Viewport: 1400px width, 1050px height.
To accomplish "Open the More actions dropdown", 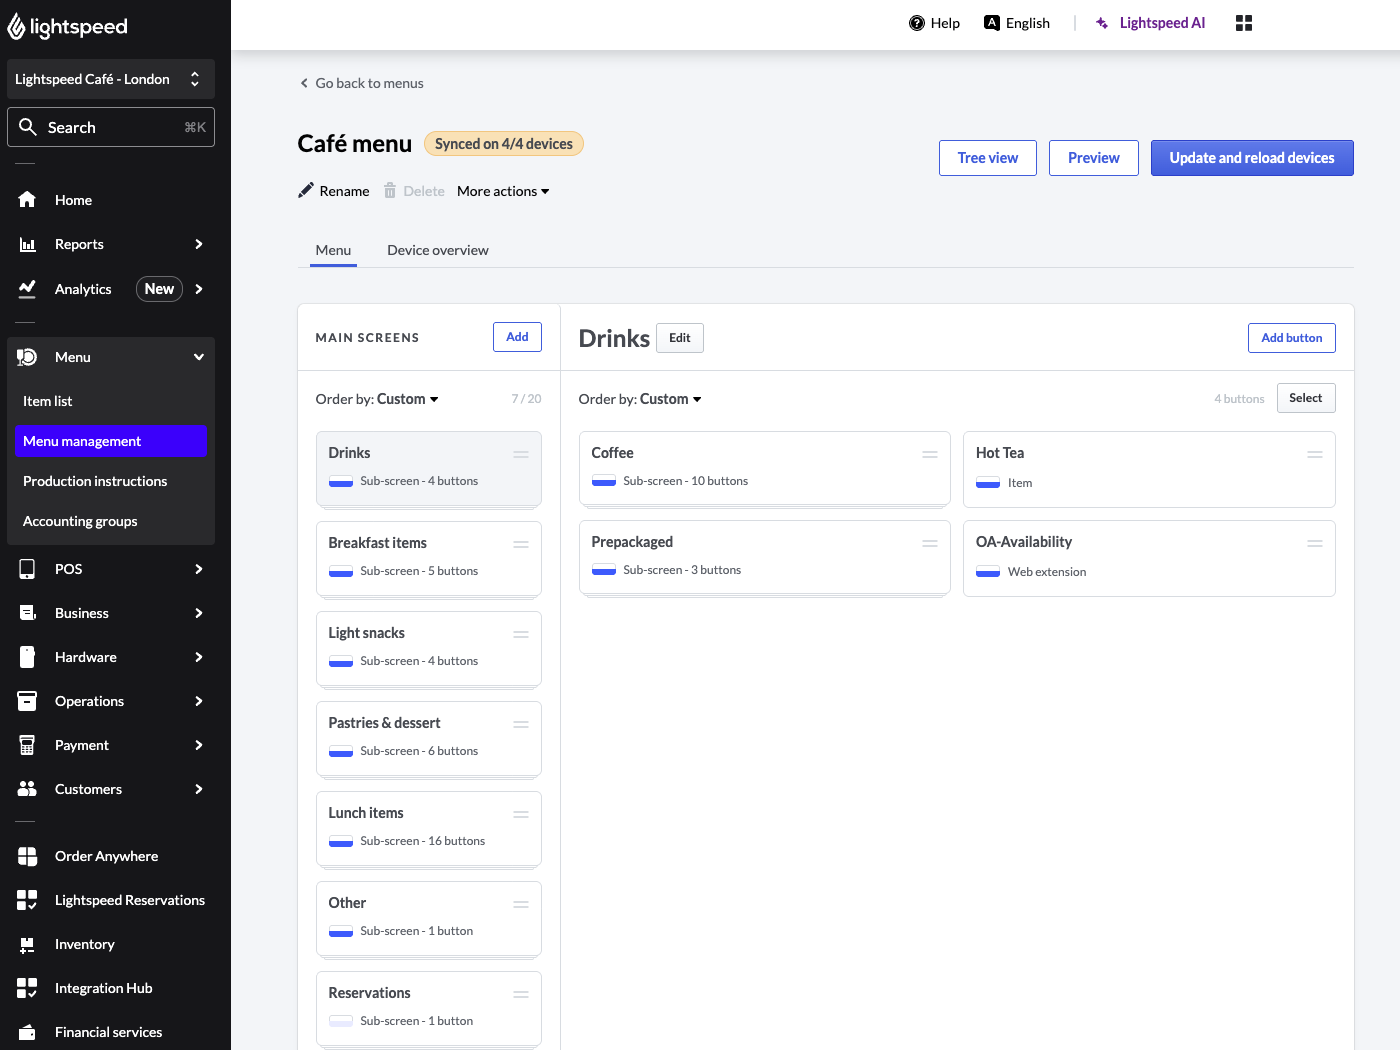I will [x=503, y=191].
